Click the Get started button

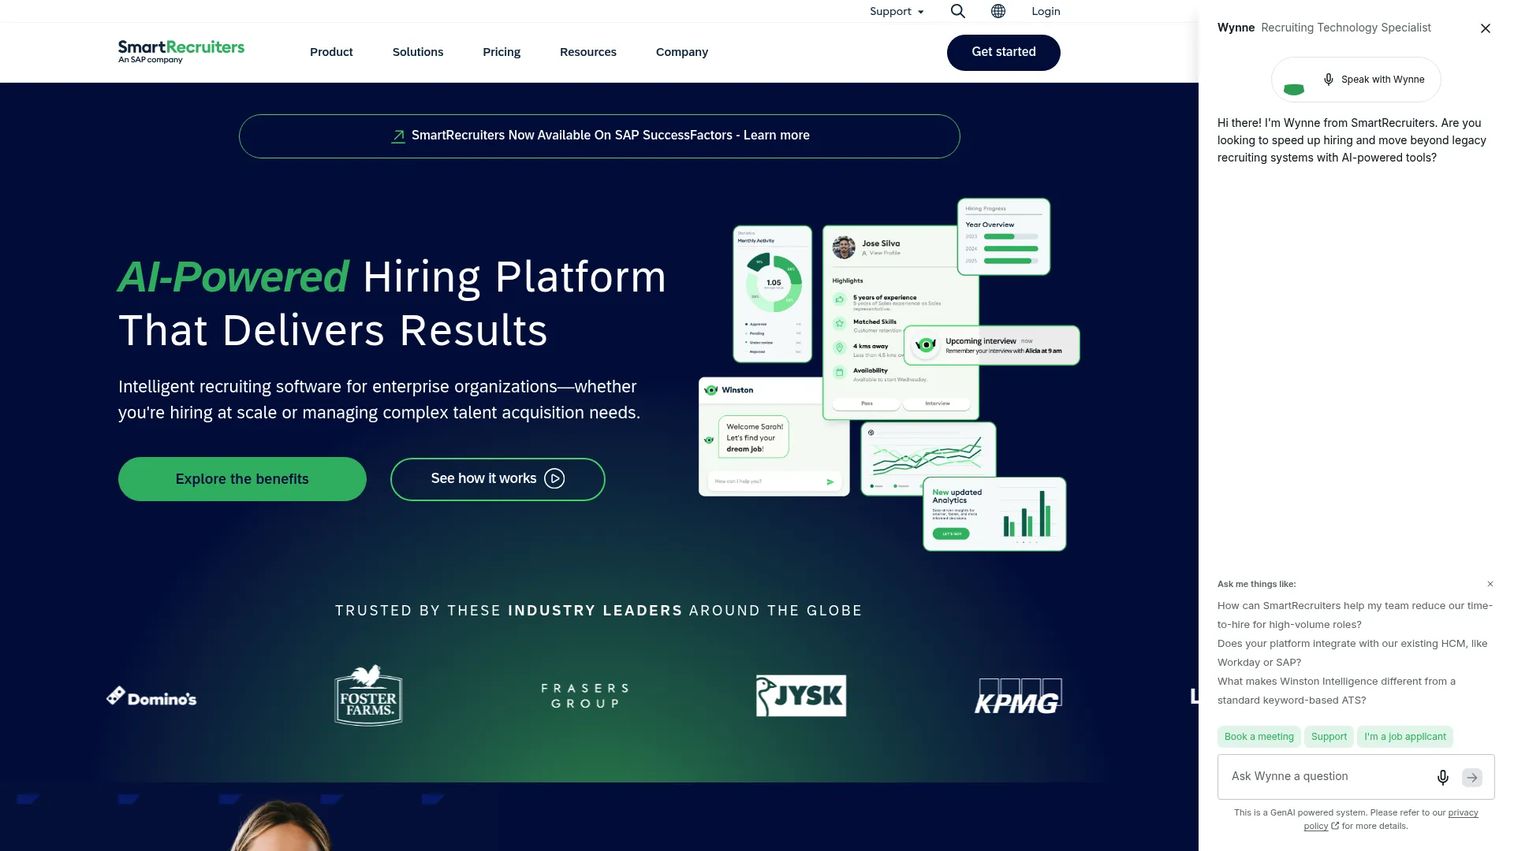[x=1003, y=52]
